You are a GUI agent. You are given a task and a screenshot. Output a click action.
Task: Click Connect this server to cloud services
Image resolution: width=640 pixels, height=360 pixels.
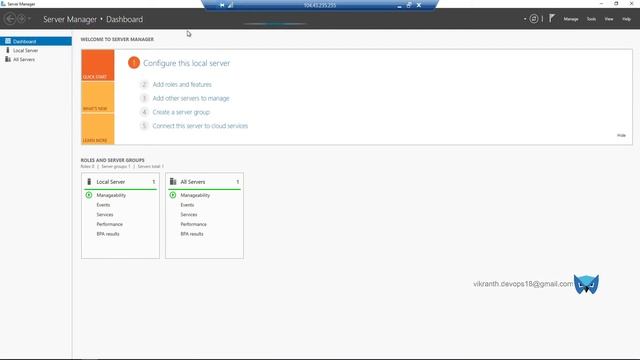point(200,126)
